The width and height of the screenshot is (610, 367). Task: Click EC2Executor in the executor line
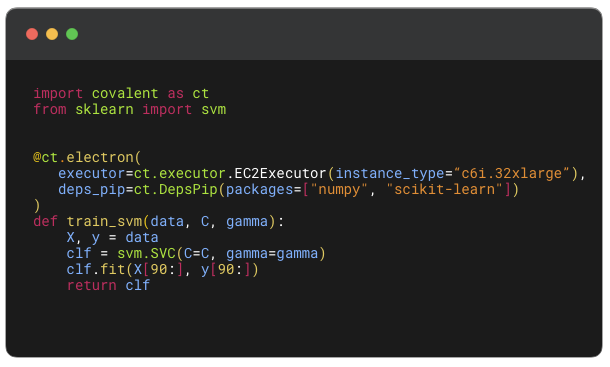[x=280, y=173]
